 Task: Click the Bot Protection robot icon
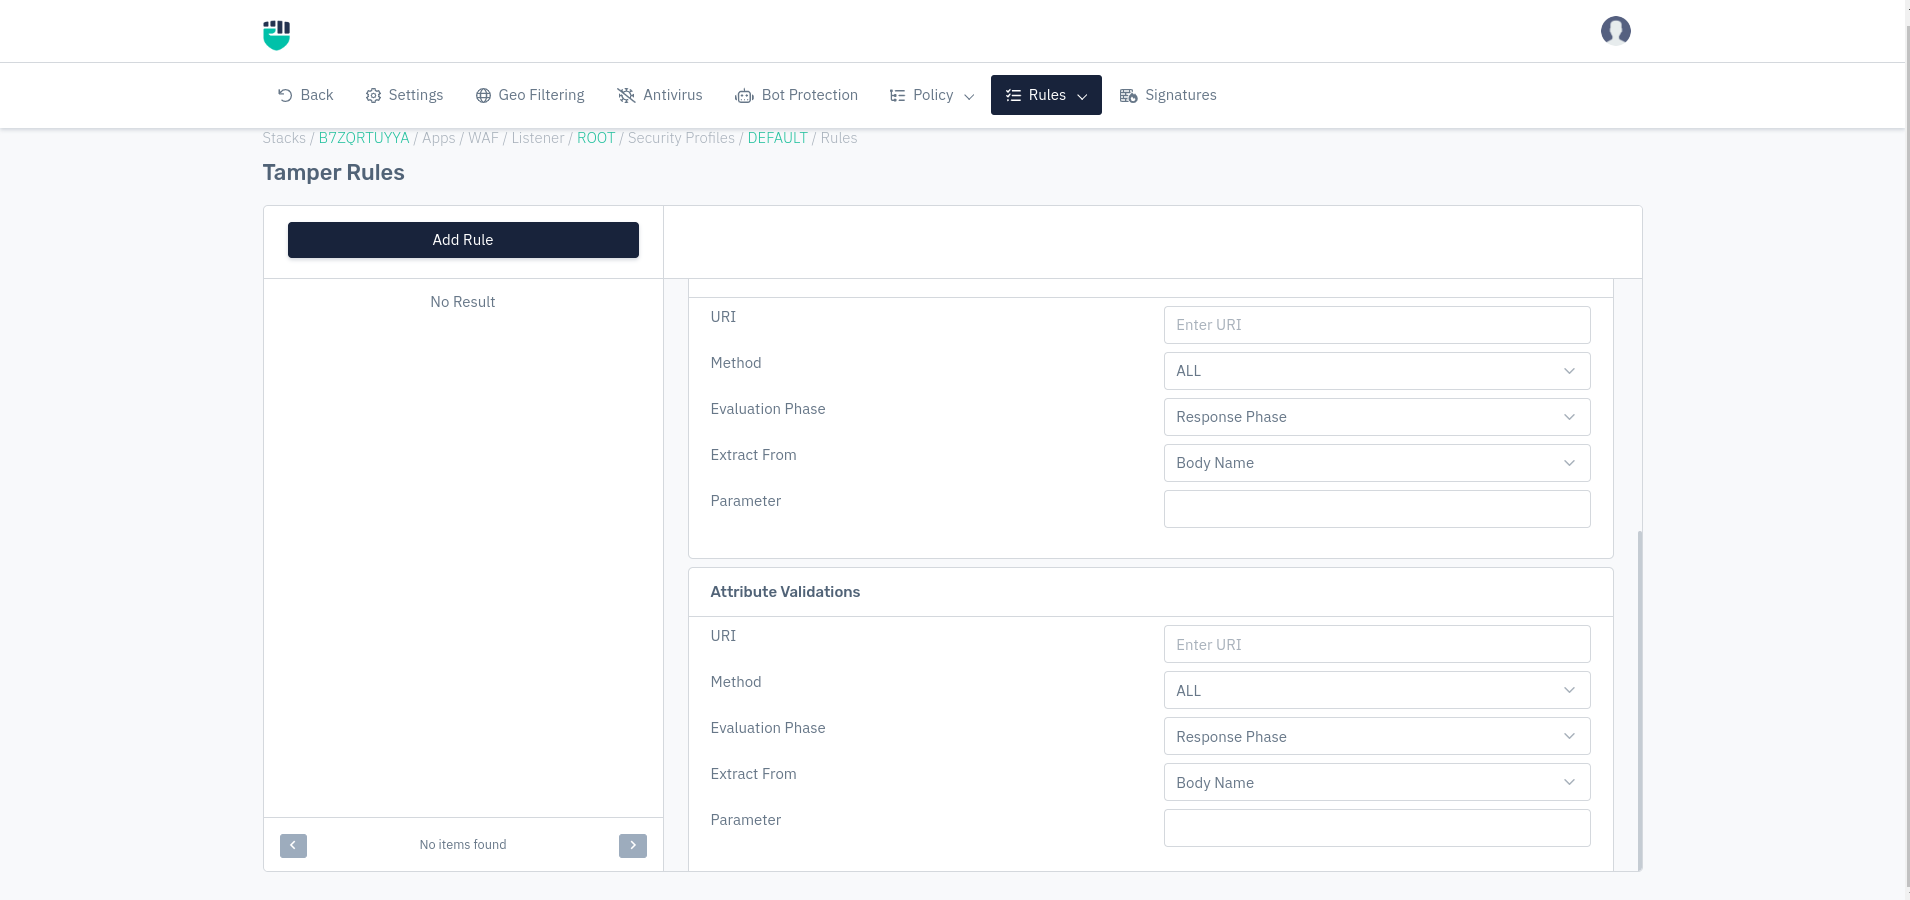[x=744, y=96]
